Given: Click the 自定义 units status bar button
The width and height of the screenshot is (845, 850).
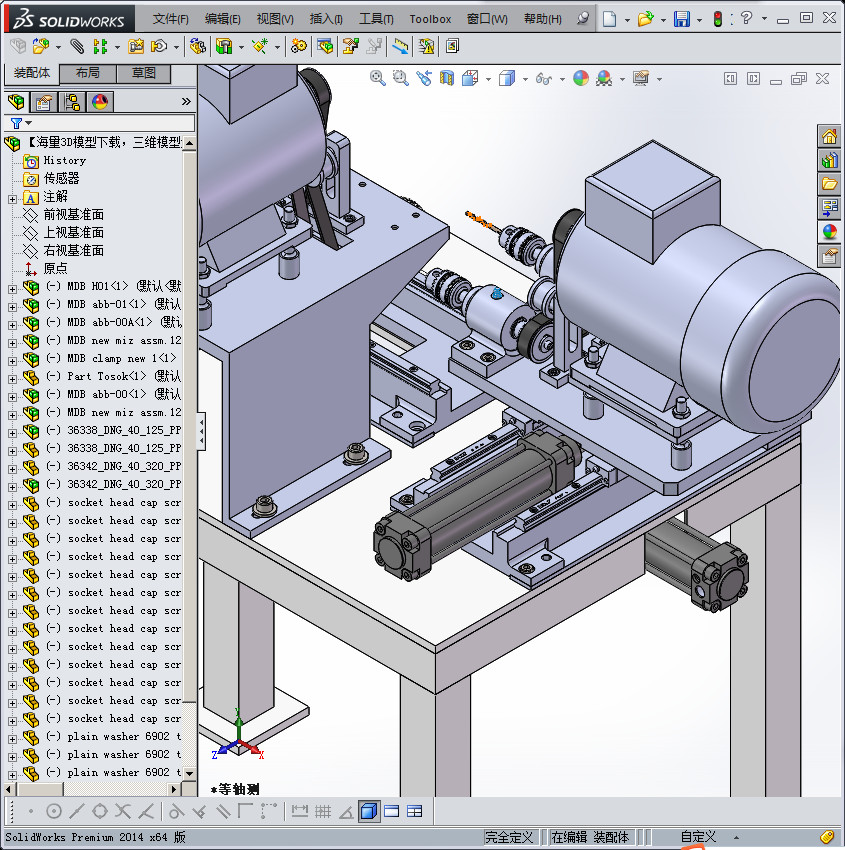Looking at the screenshot, I should pos(698,837).
